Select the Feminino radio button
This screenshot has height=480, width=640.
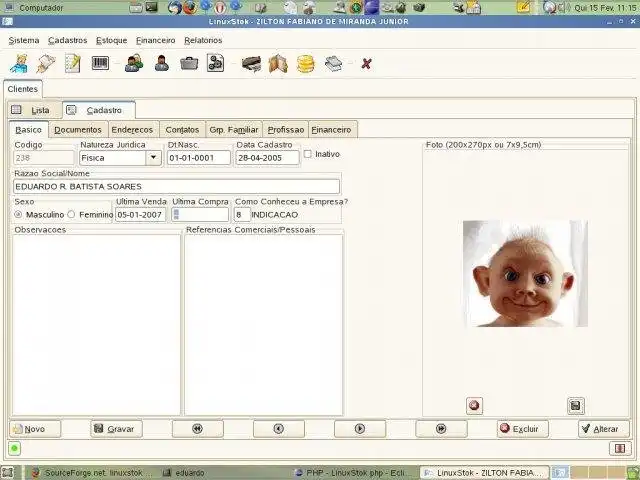71,214
